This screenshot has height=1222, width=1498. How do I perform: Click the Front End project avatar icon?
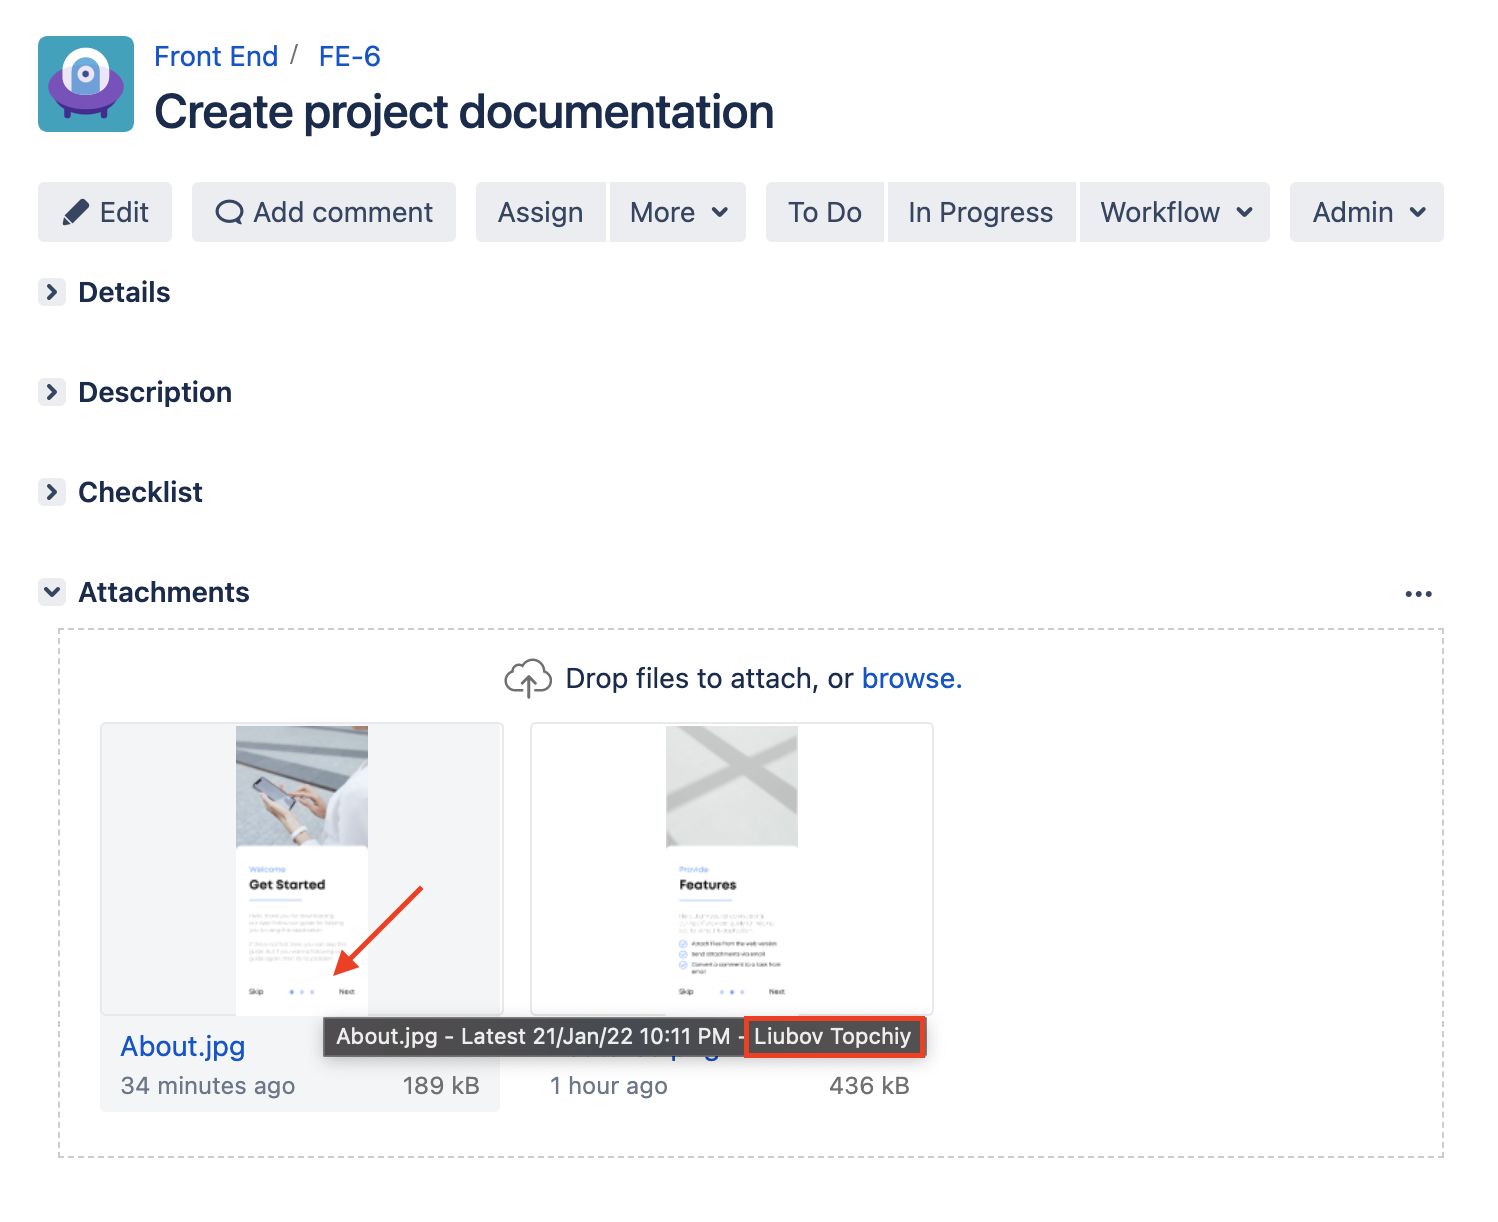point(86,84)
